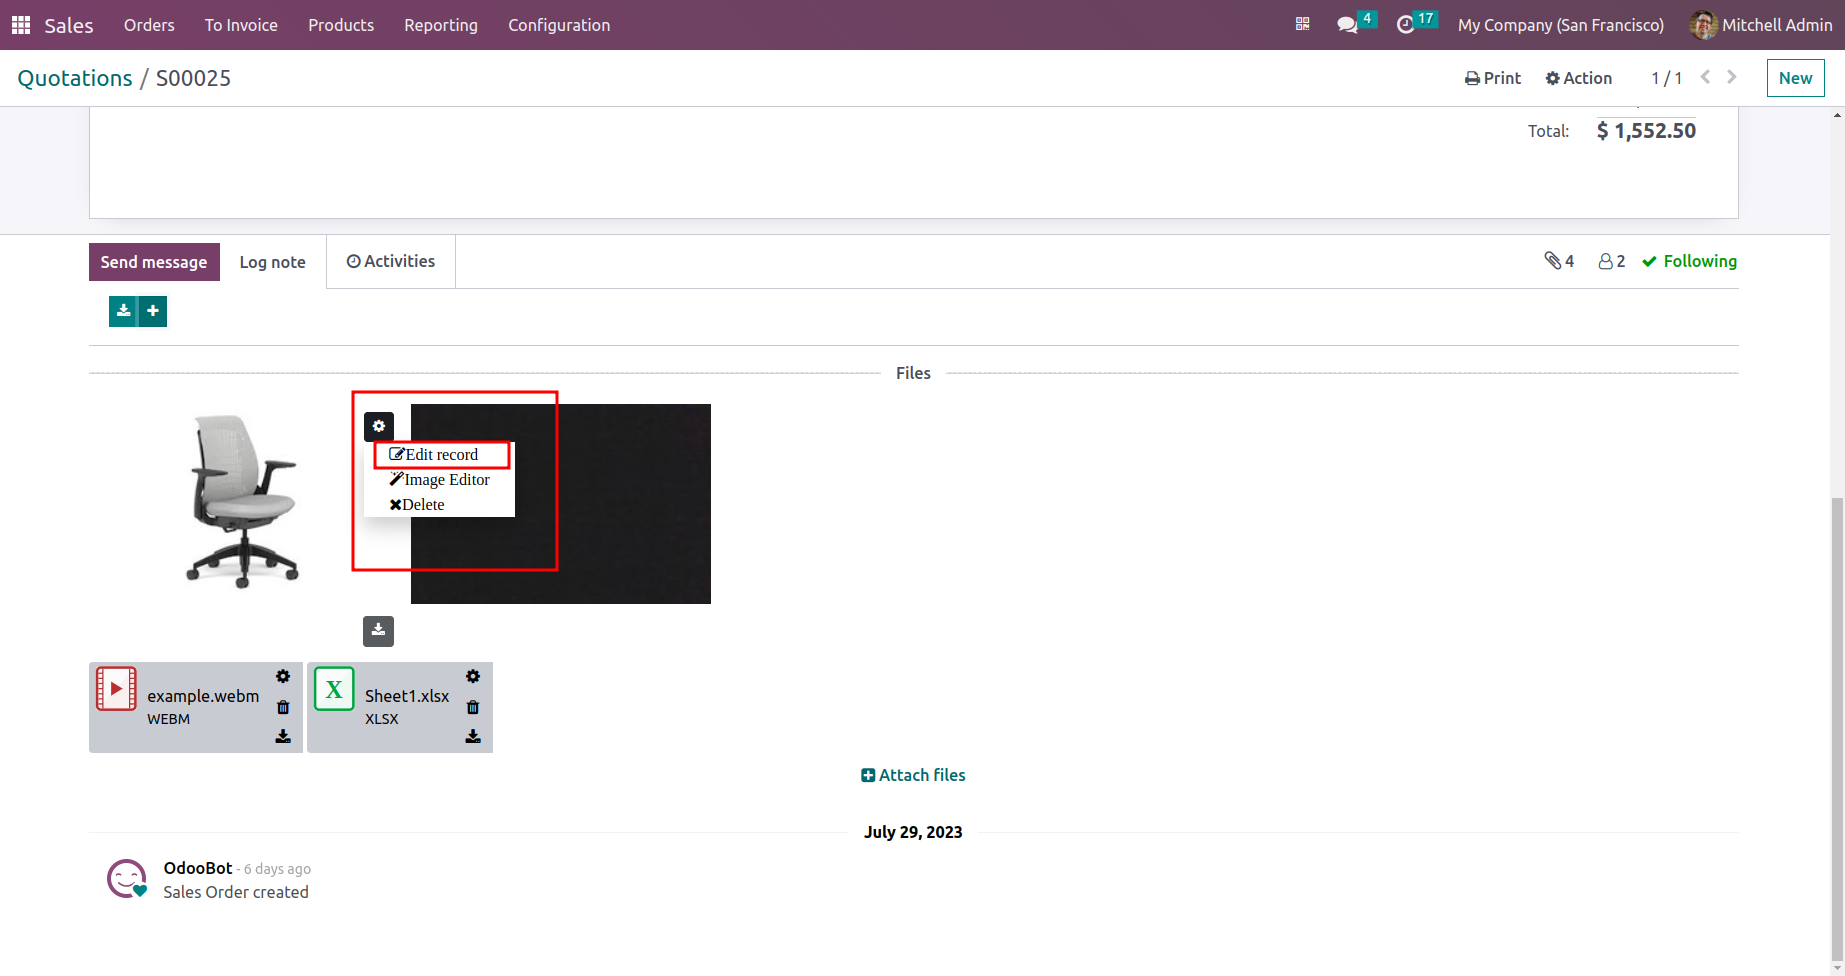Click Total amount $ 1,552.50

click(x=1646, y=131)
